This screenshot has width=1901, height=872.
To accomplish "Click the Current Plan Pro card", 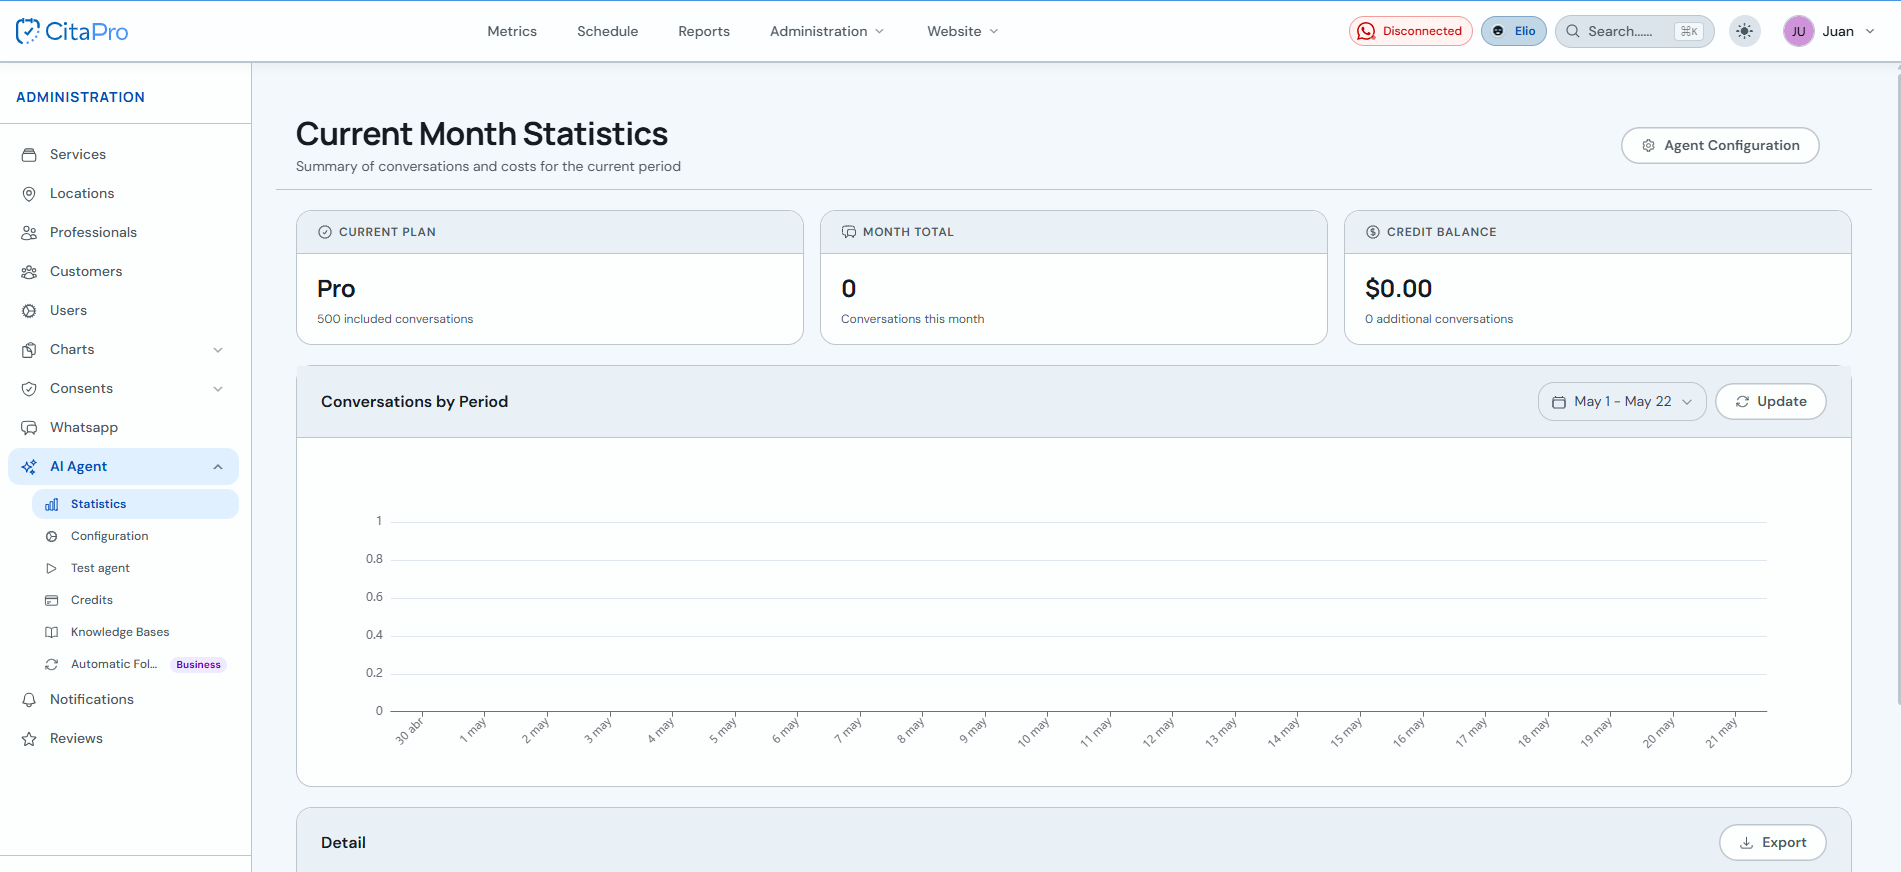I will point(550,278).
